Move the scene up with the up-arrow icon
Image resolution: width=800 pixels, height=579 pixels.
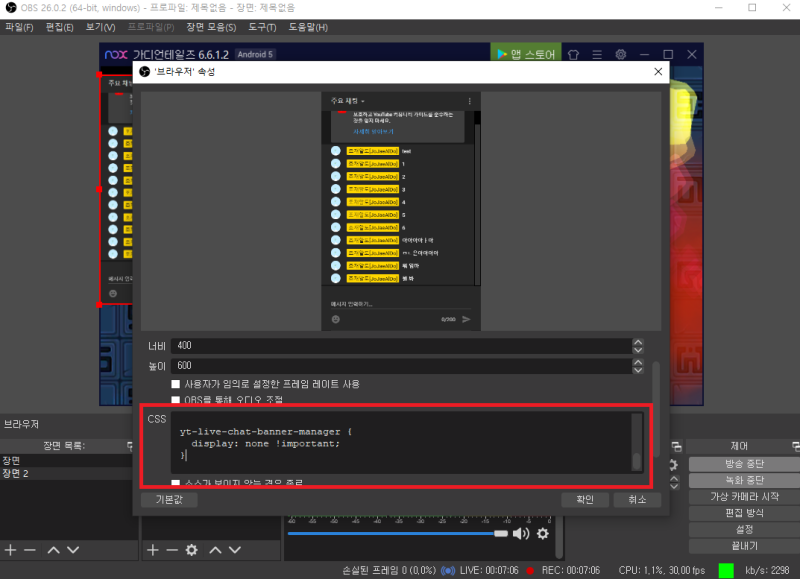(x=53, y=549)
